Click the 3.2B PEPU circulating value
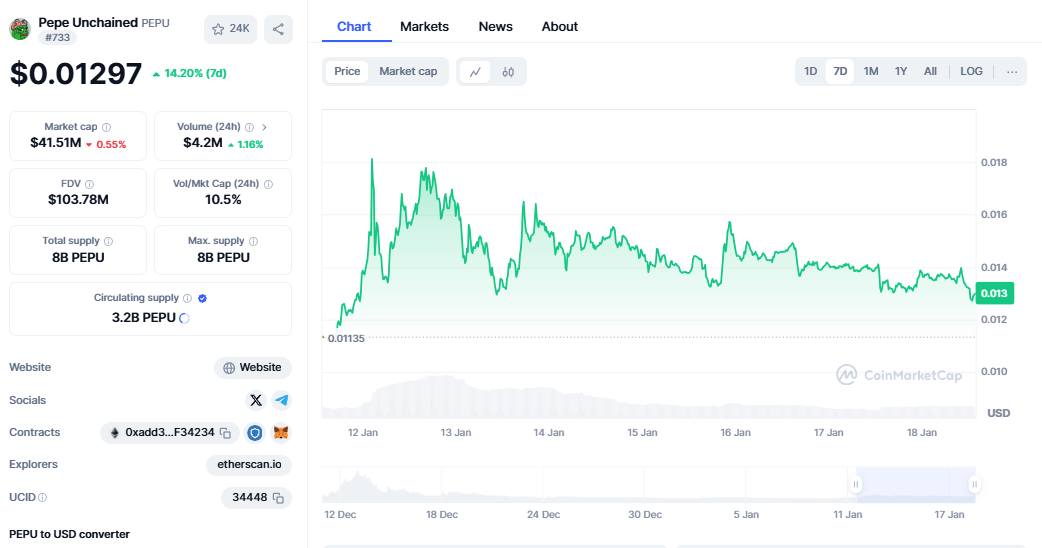1042x548 pixels. tap(144, 318)
